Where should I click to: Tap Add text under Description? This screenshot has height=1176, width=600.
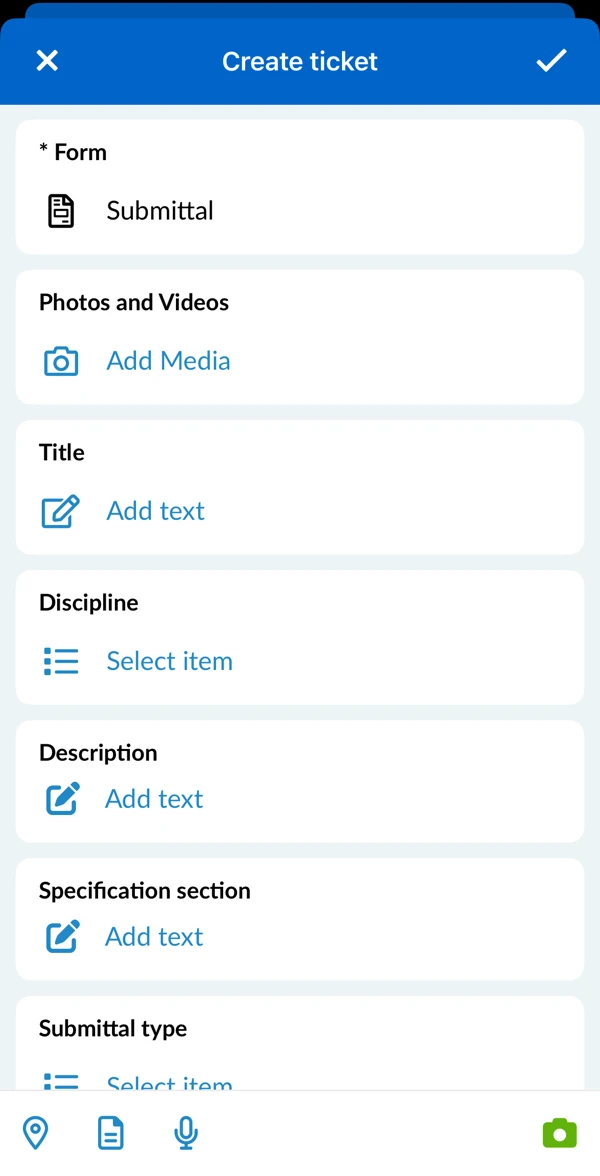click(154, 800)
